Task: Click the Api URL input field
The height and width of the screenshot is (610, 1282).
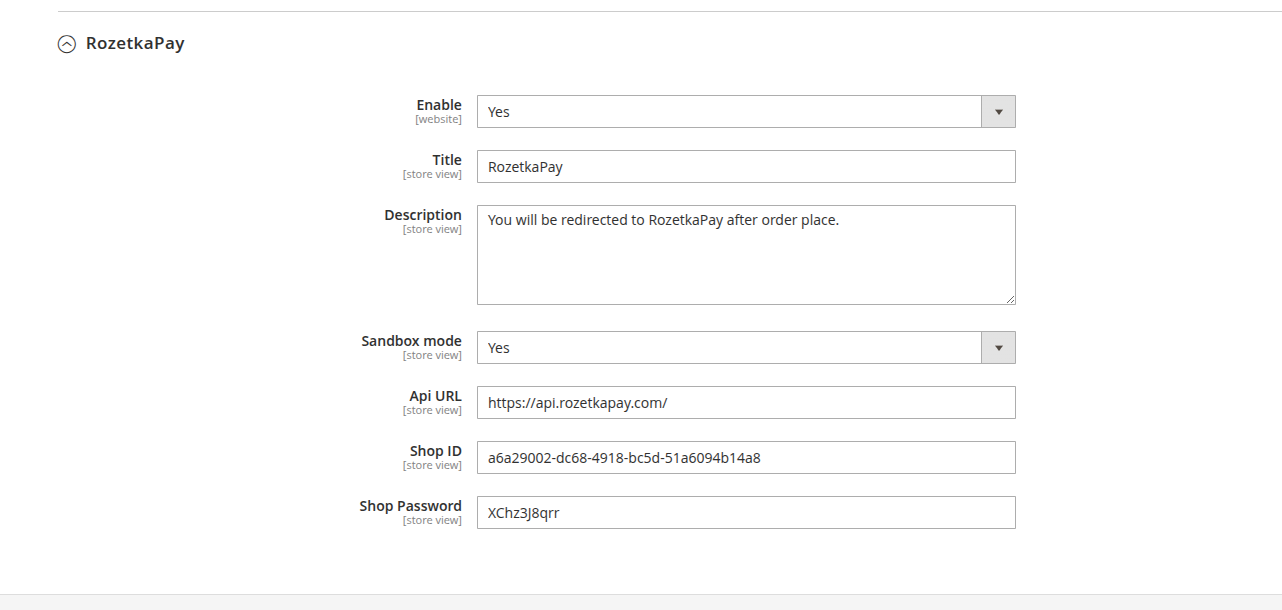Action: 746,403
